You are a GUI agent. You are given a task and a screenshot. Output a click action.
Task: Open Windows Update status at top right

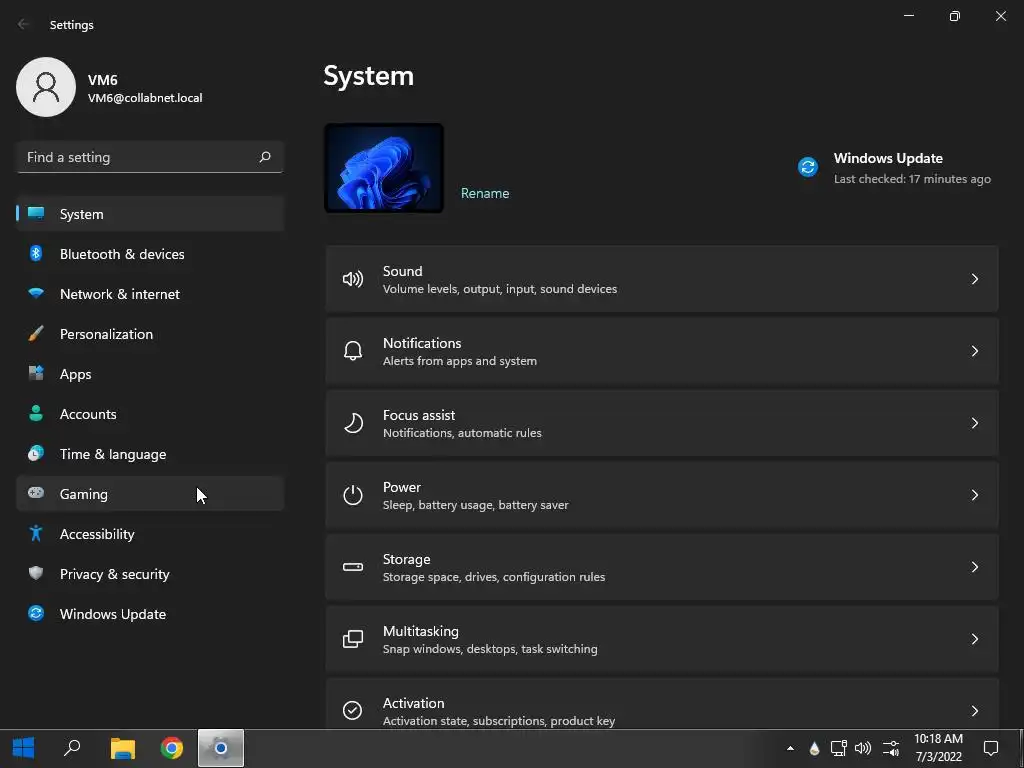pos(895,168)
